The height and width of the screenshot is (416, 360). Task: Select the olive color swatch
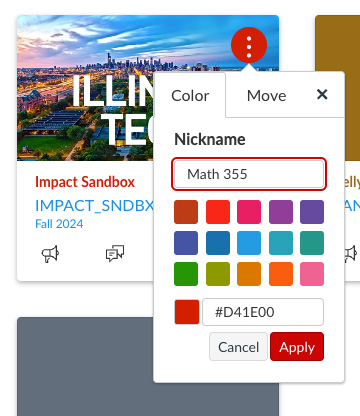(x=218, y=274)
